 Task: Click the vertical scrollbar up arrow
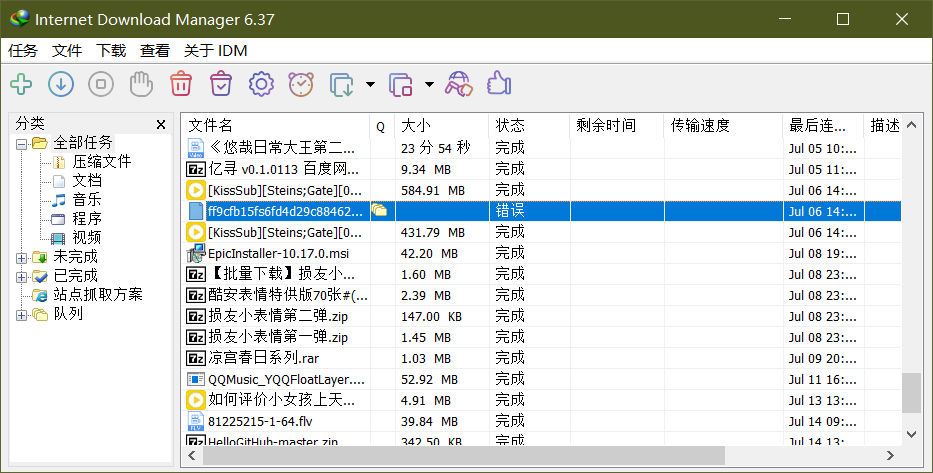[911, 125]
